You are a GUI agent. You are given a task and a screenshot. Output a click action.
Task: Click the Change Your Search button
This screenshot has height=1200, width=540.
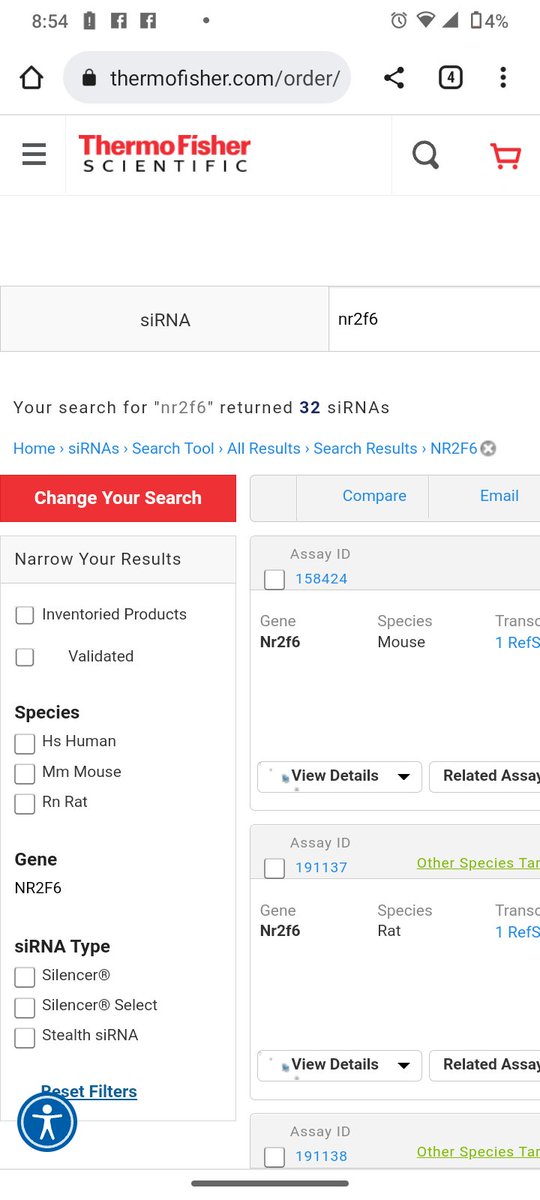point(118,498)
